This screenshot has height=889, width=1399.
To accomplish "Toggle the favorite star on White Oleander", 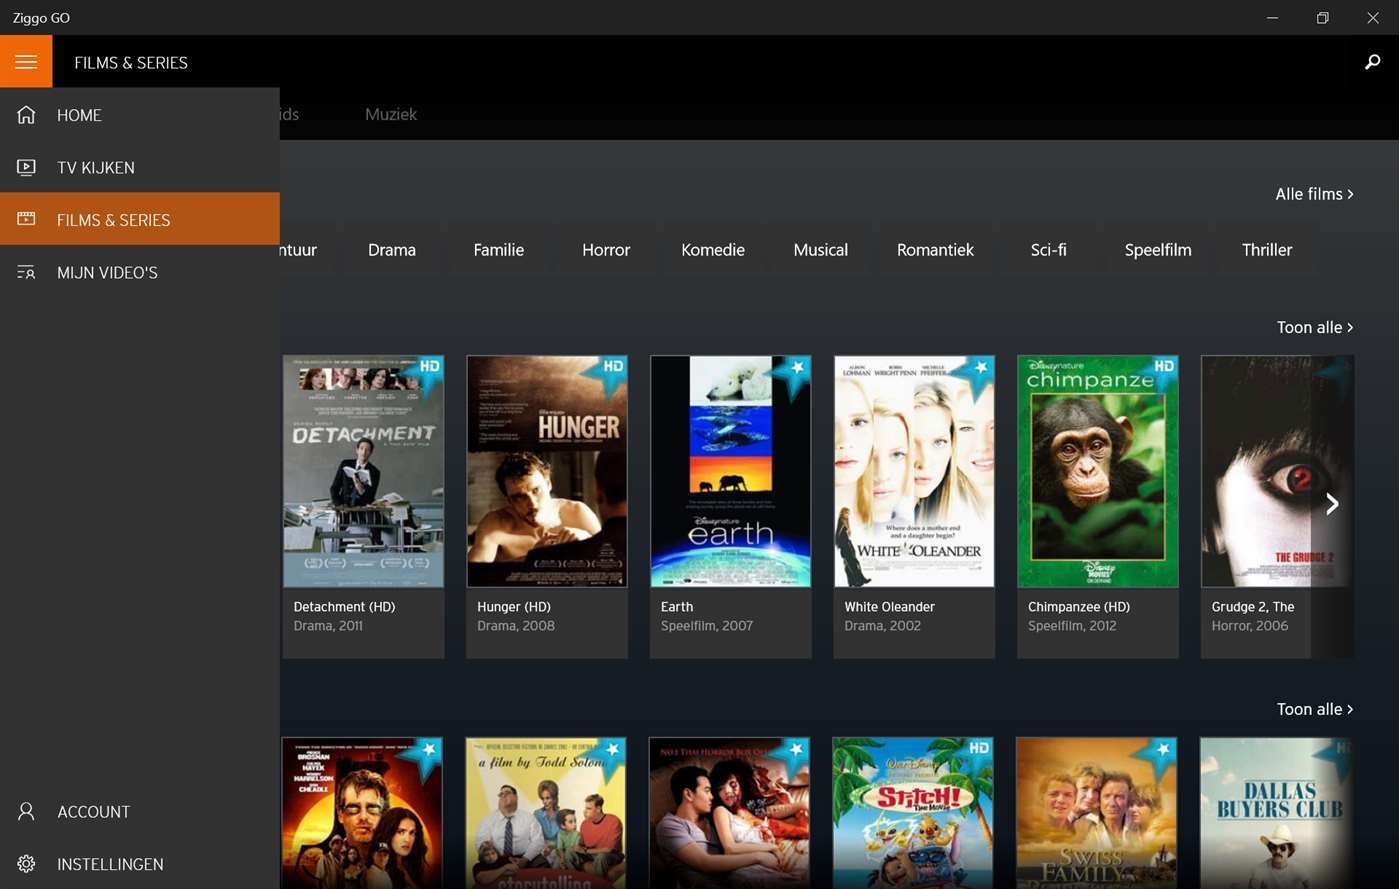I will [x=980, y=368].
